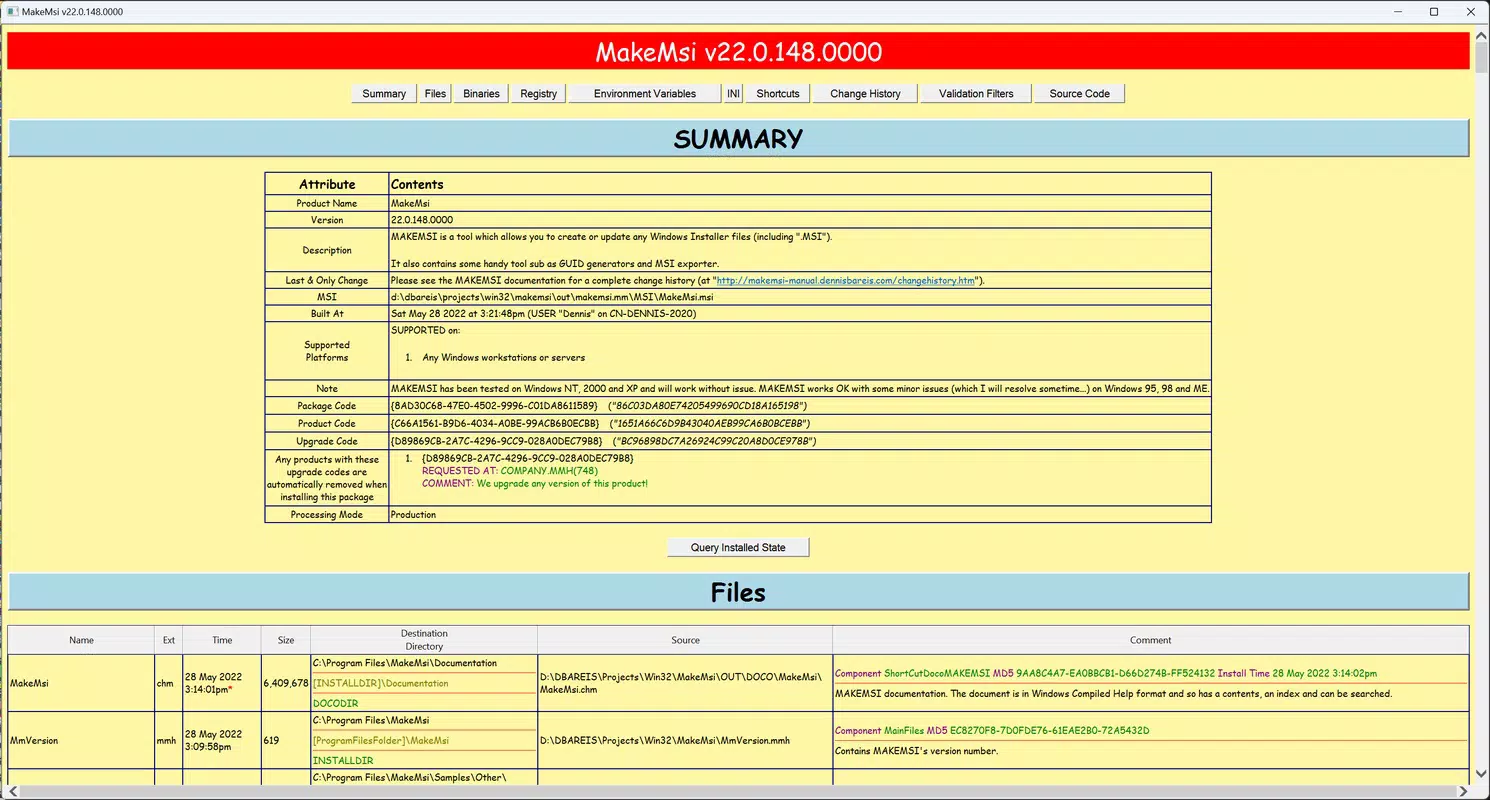1490x800 pixels.
Task: Click the Destination Directory column header
Action: [424, 640]
